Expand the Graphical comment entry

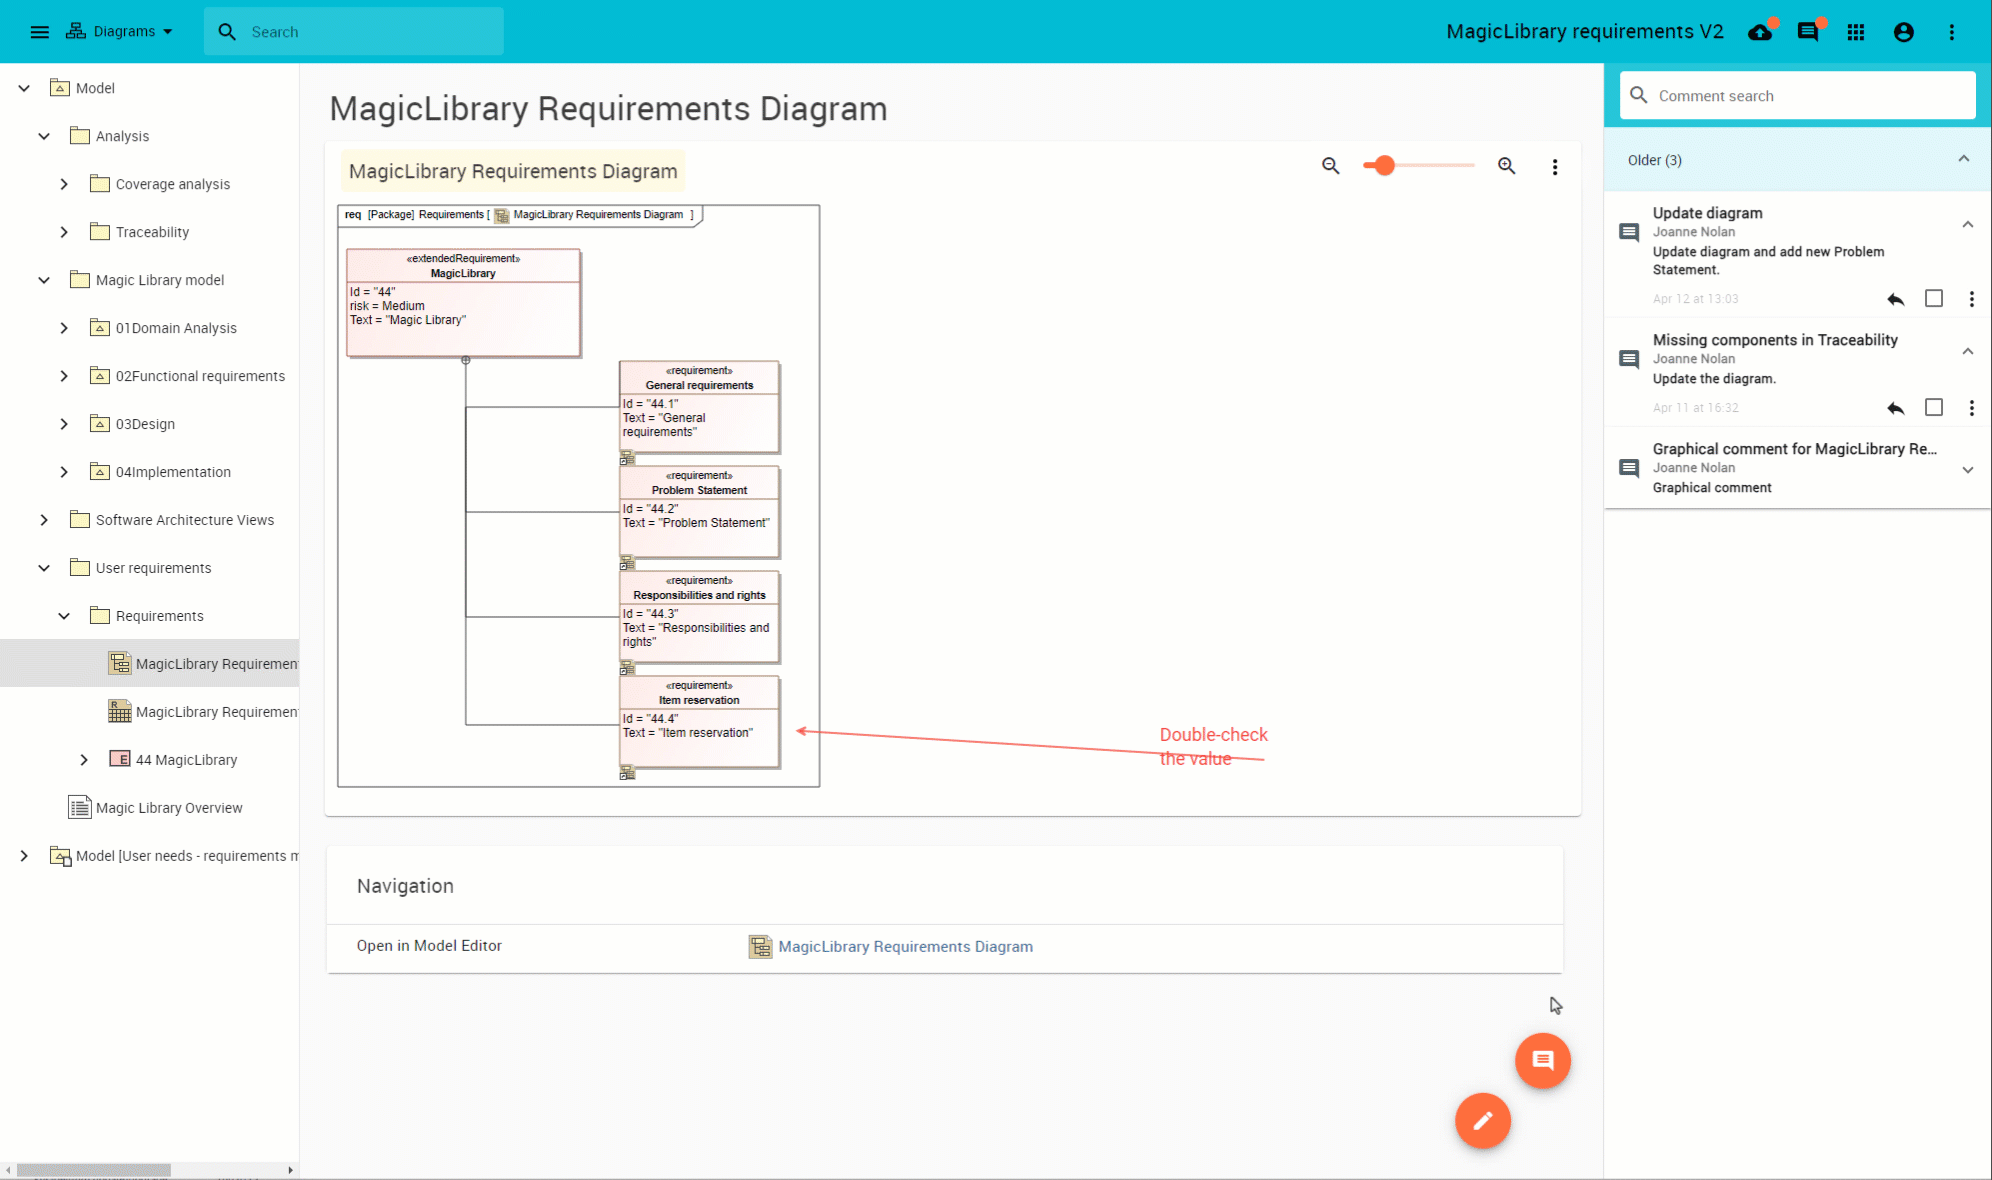point(1967,470)
